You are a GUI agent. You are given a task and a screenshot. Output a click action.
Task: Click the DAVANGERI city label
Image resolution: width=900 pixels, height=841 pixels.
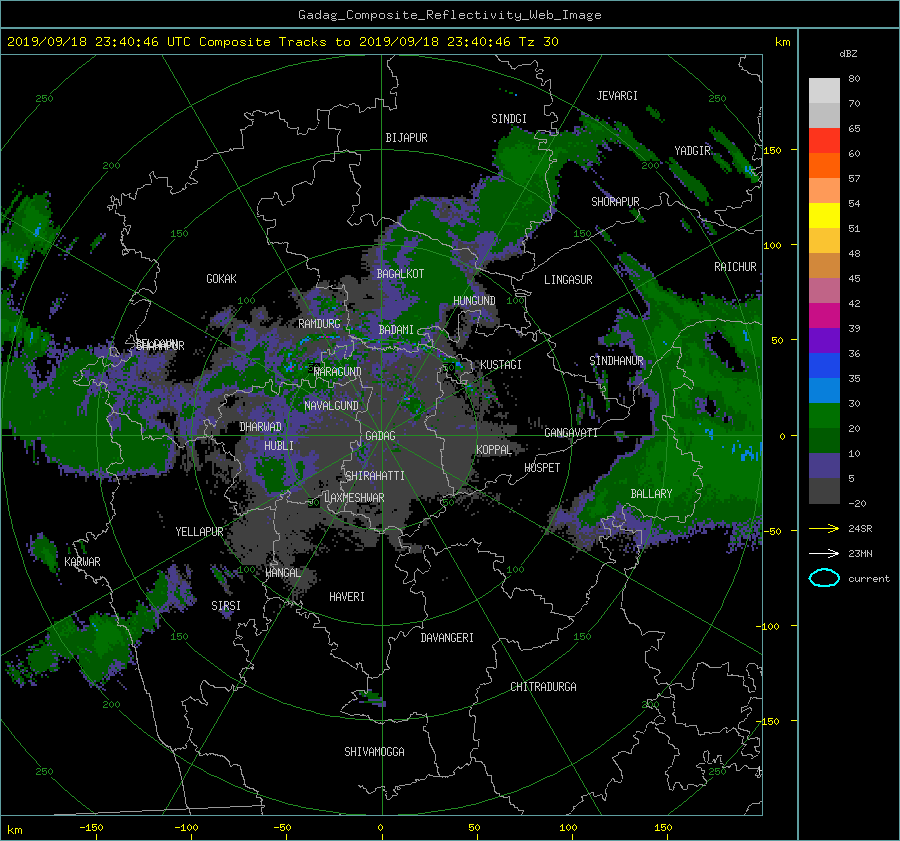coord(447,638)
